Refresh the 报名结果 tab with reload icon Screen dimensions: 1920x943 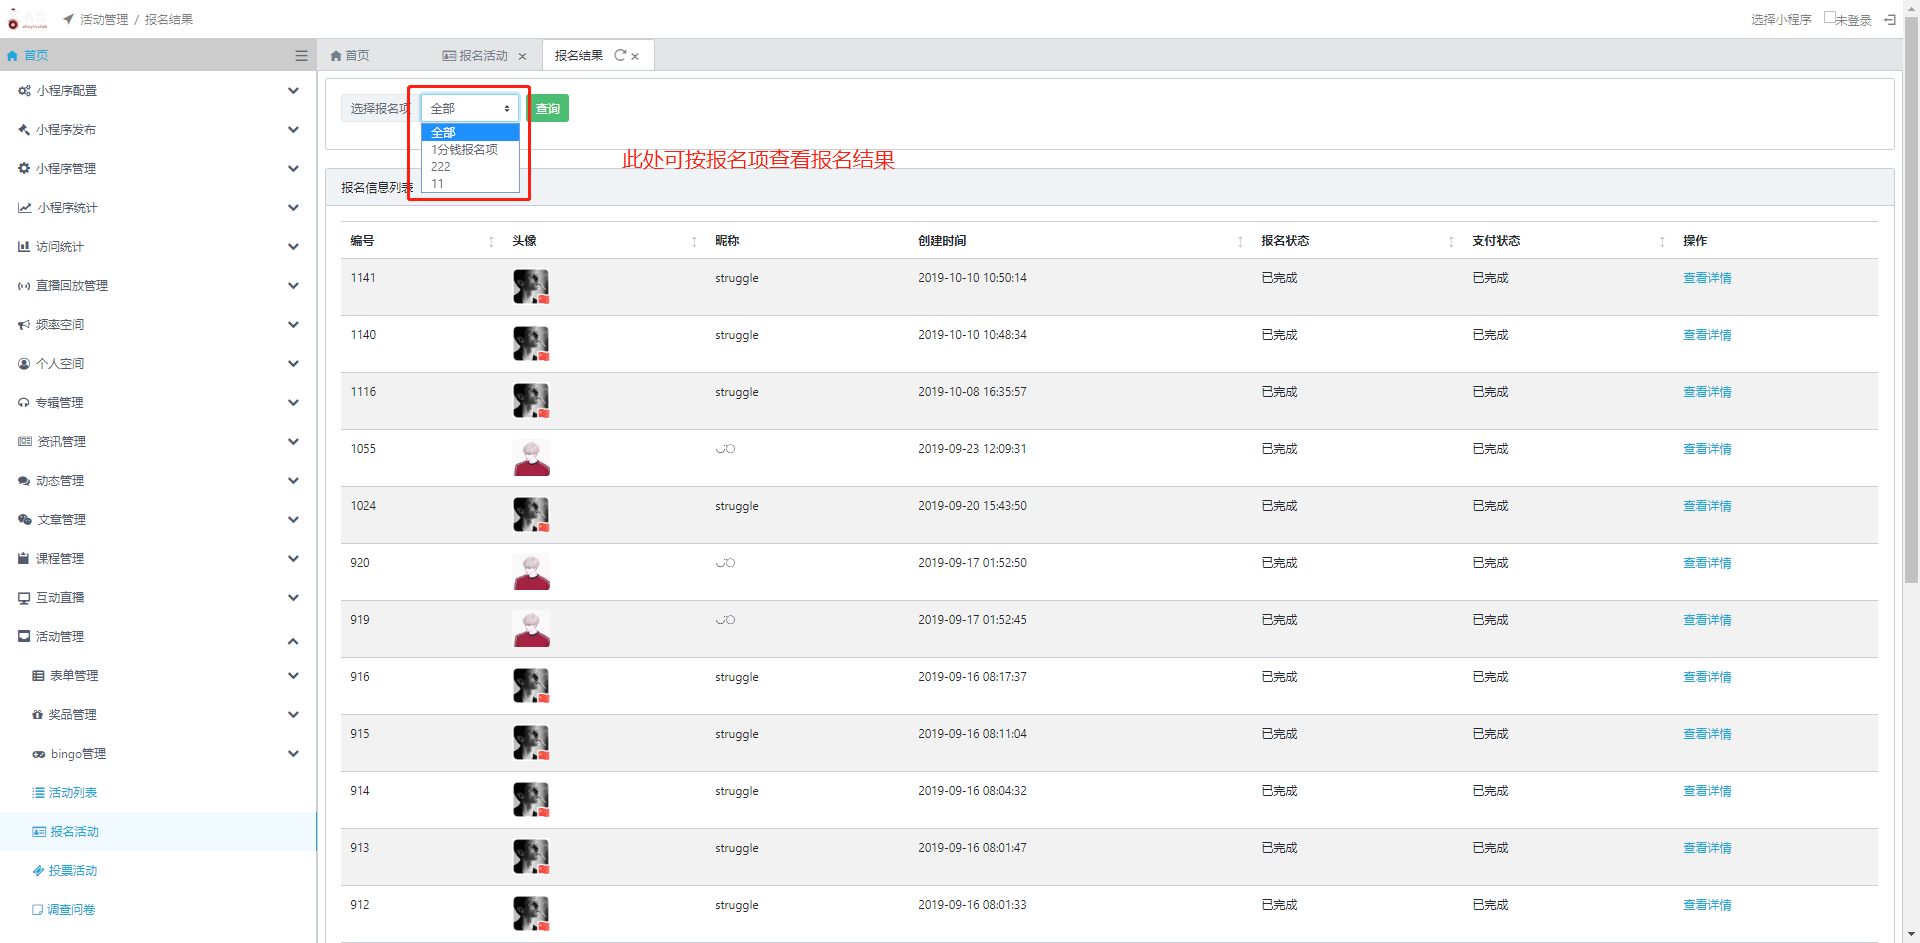[620, 56]
